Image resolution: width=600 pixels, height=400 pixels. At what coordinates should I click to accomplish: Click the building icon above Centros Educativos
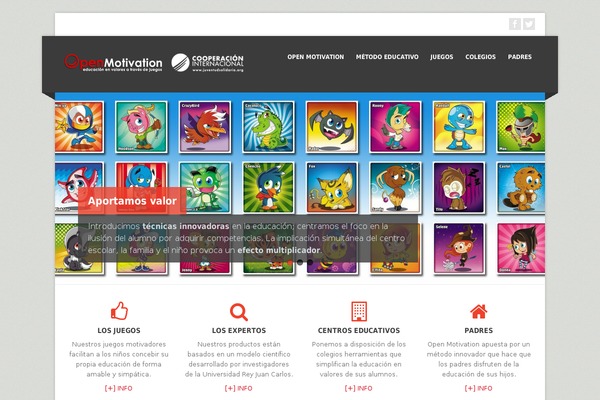coord(359,311)
